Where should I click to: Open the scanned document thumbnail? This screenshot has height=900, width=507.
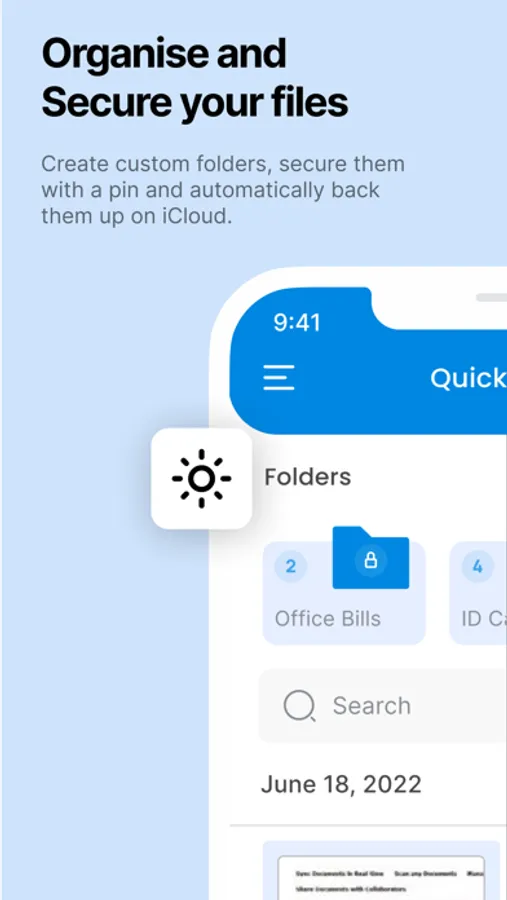click(x=385, y=871)
